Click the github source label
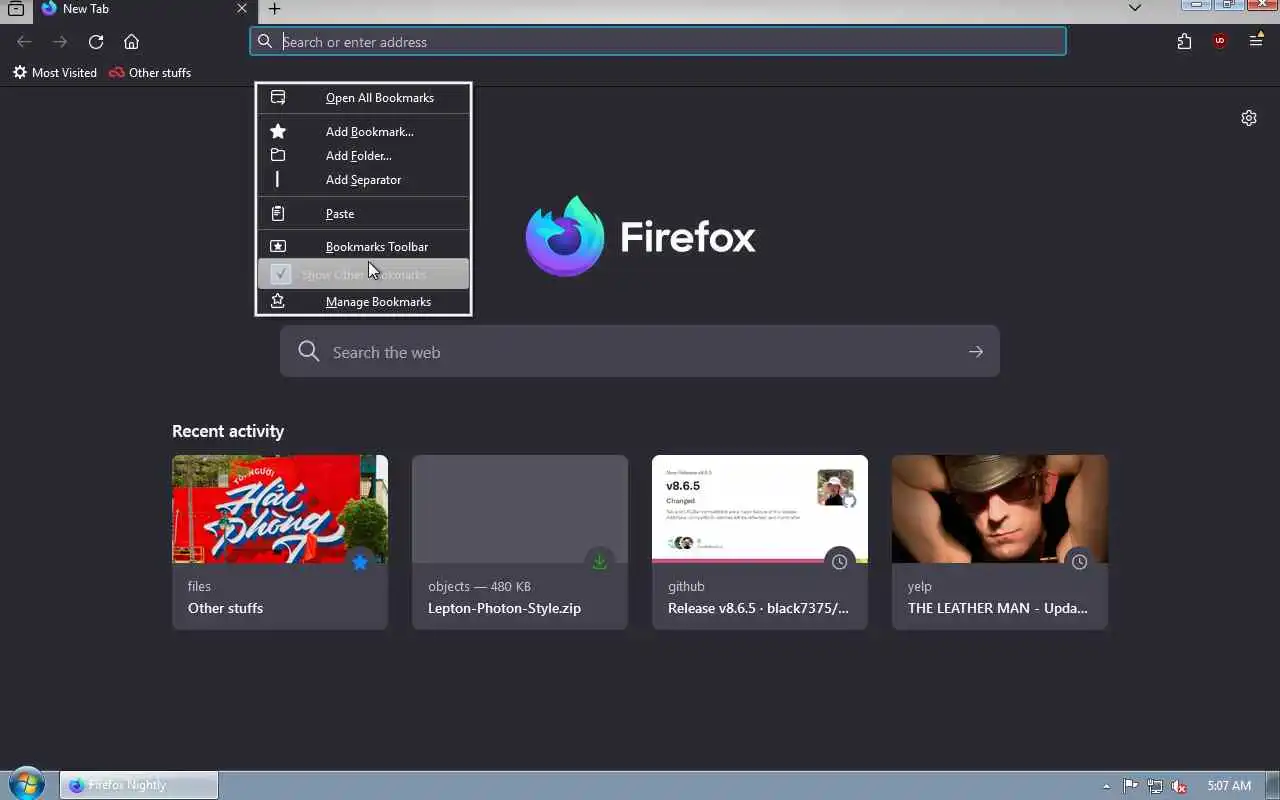This screenshot has height=800, width=1280. click(686, 587)
